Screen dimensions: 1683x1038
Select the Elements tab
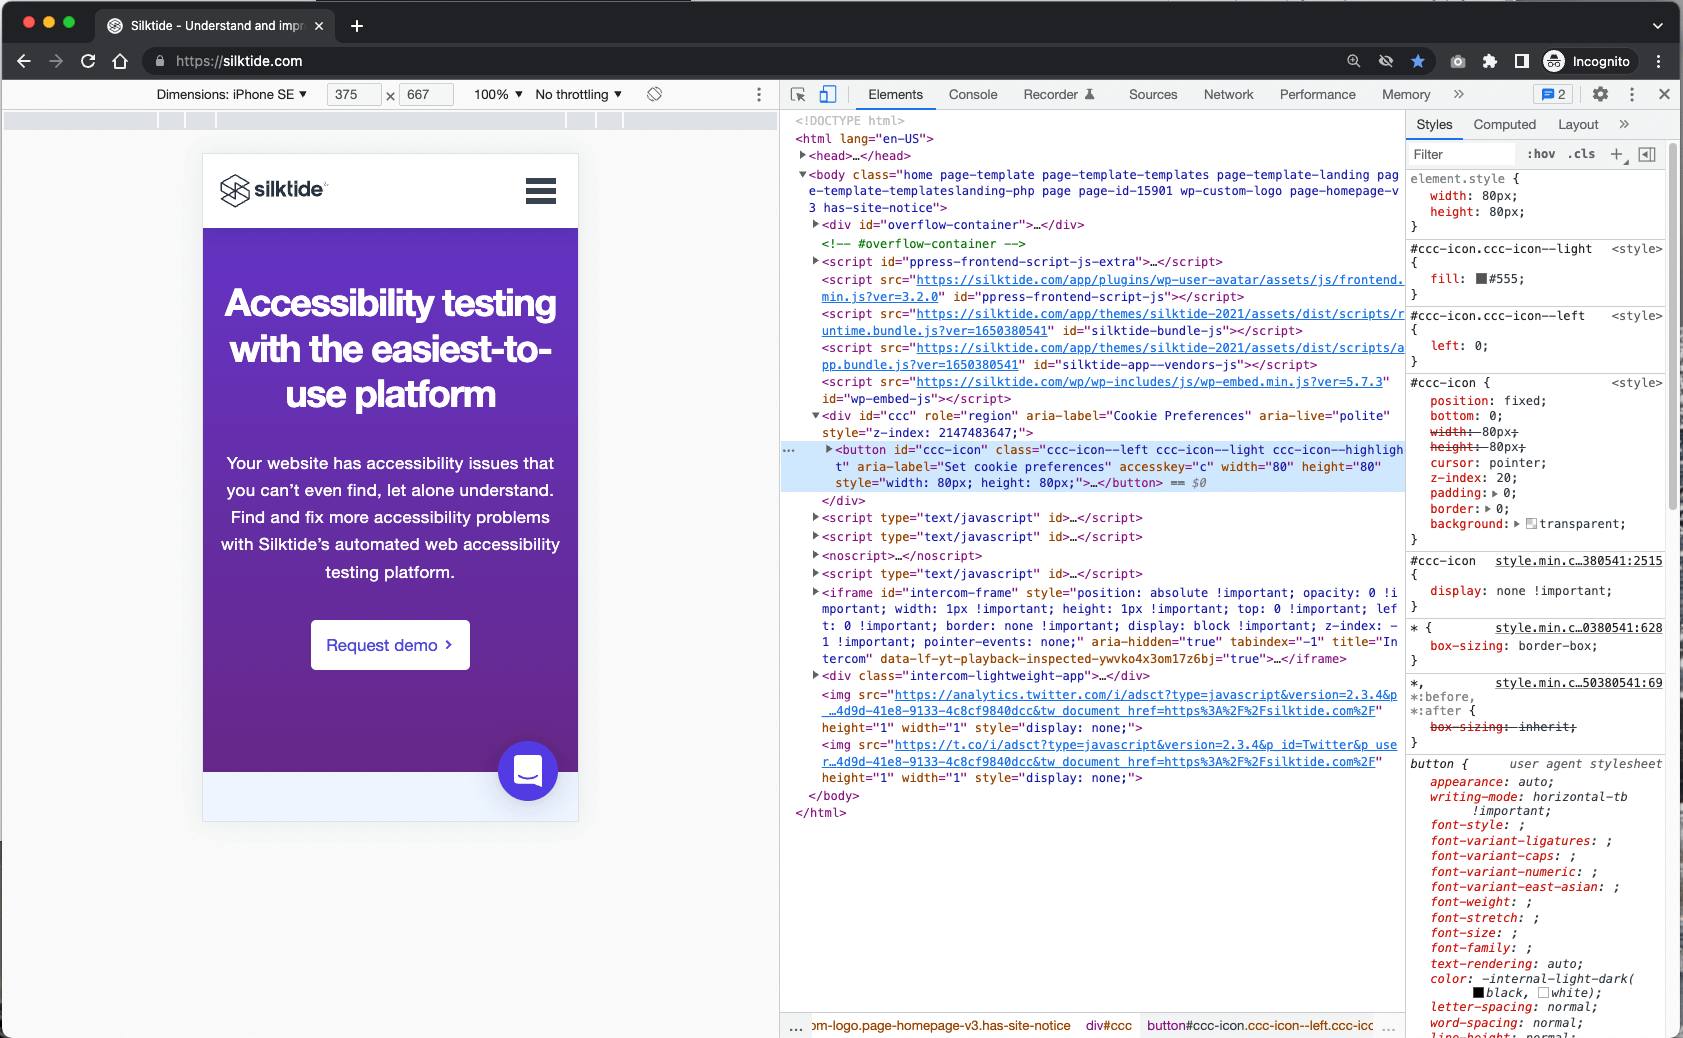point(895,94)
